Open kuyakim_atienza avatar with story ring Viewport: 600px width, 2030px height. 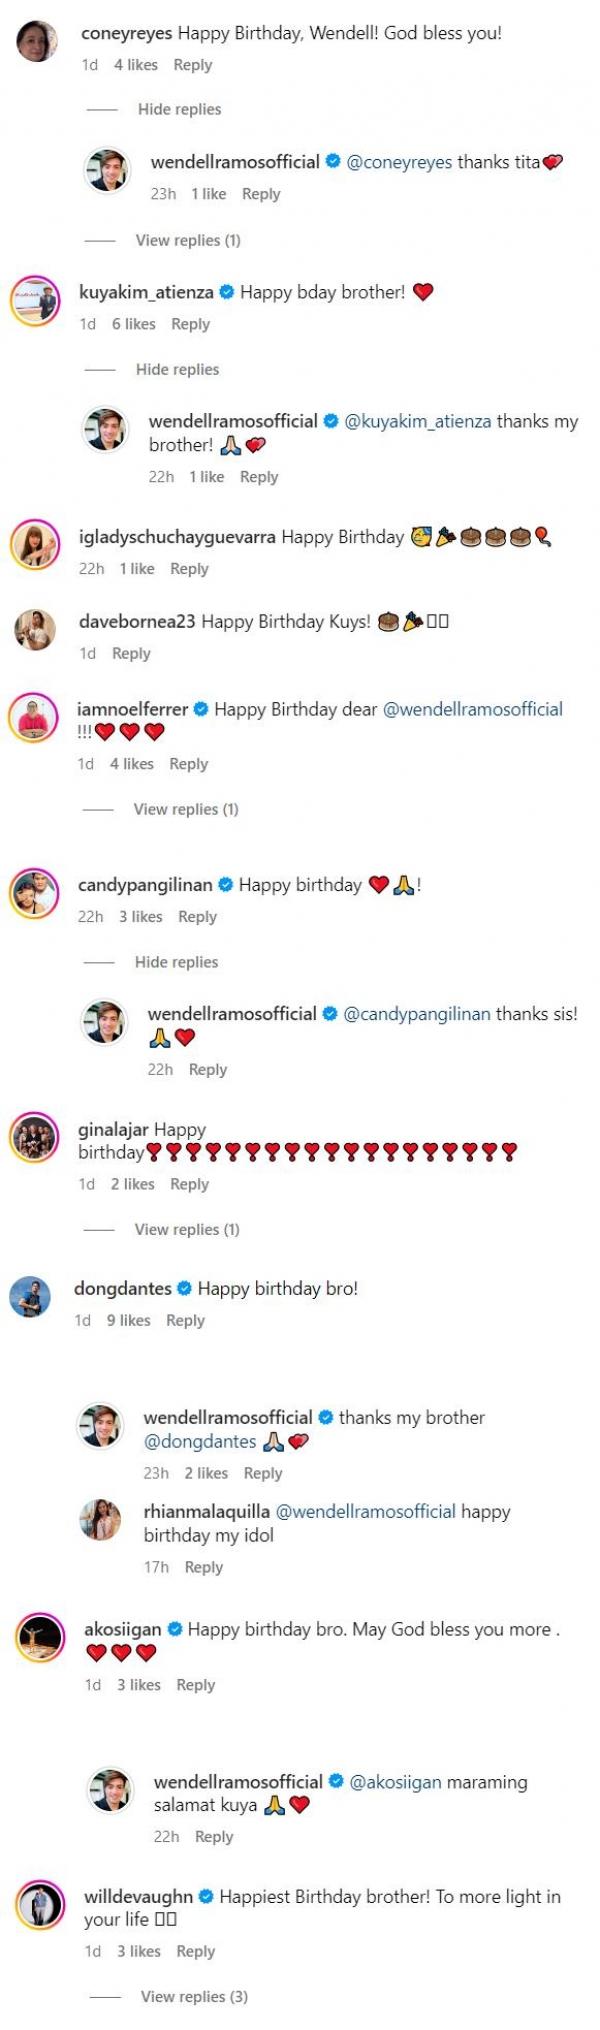pos(35,300)
